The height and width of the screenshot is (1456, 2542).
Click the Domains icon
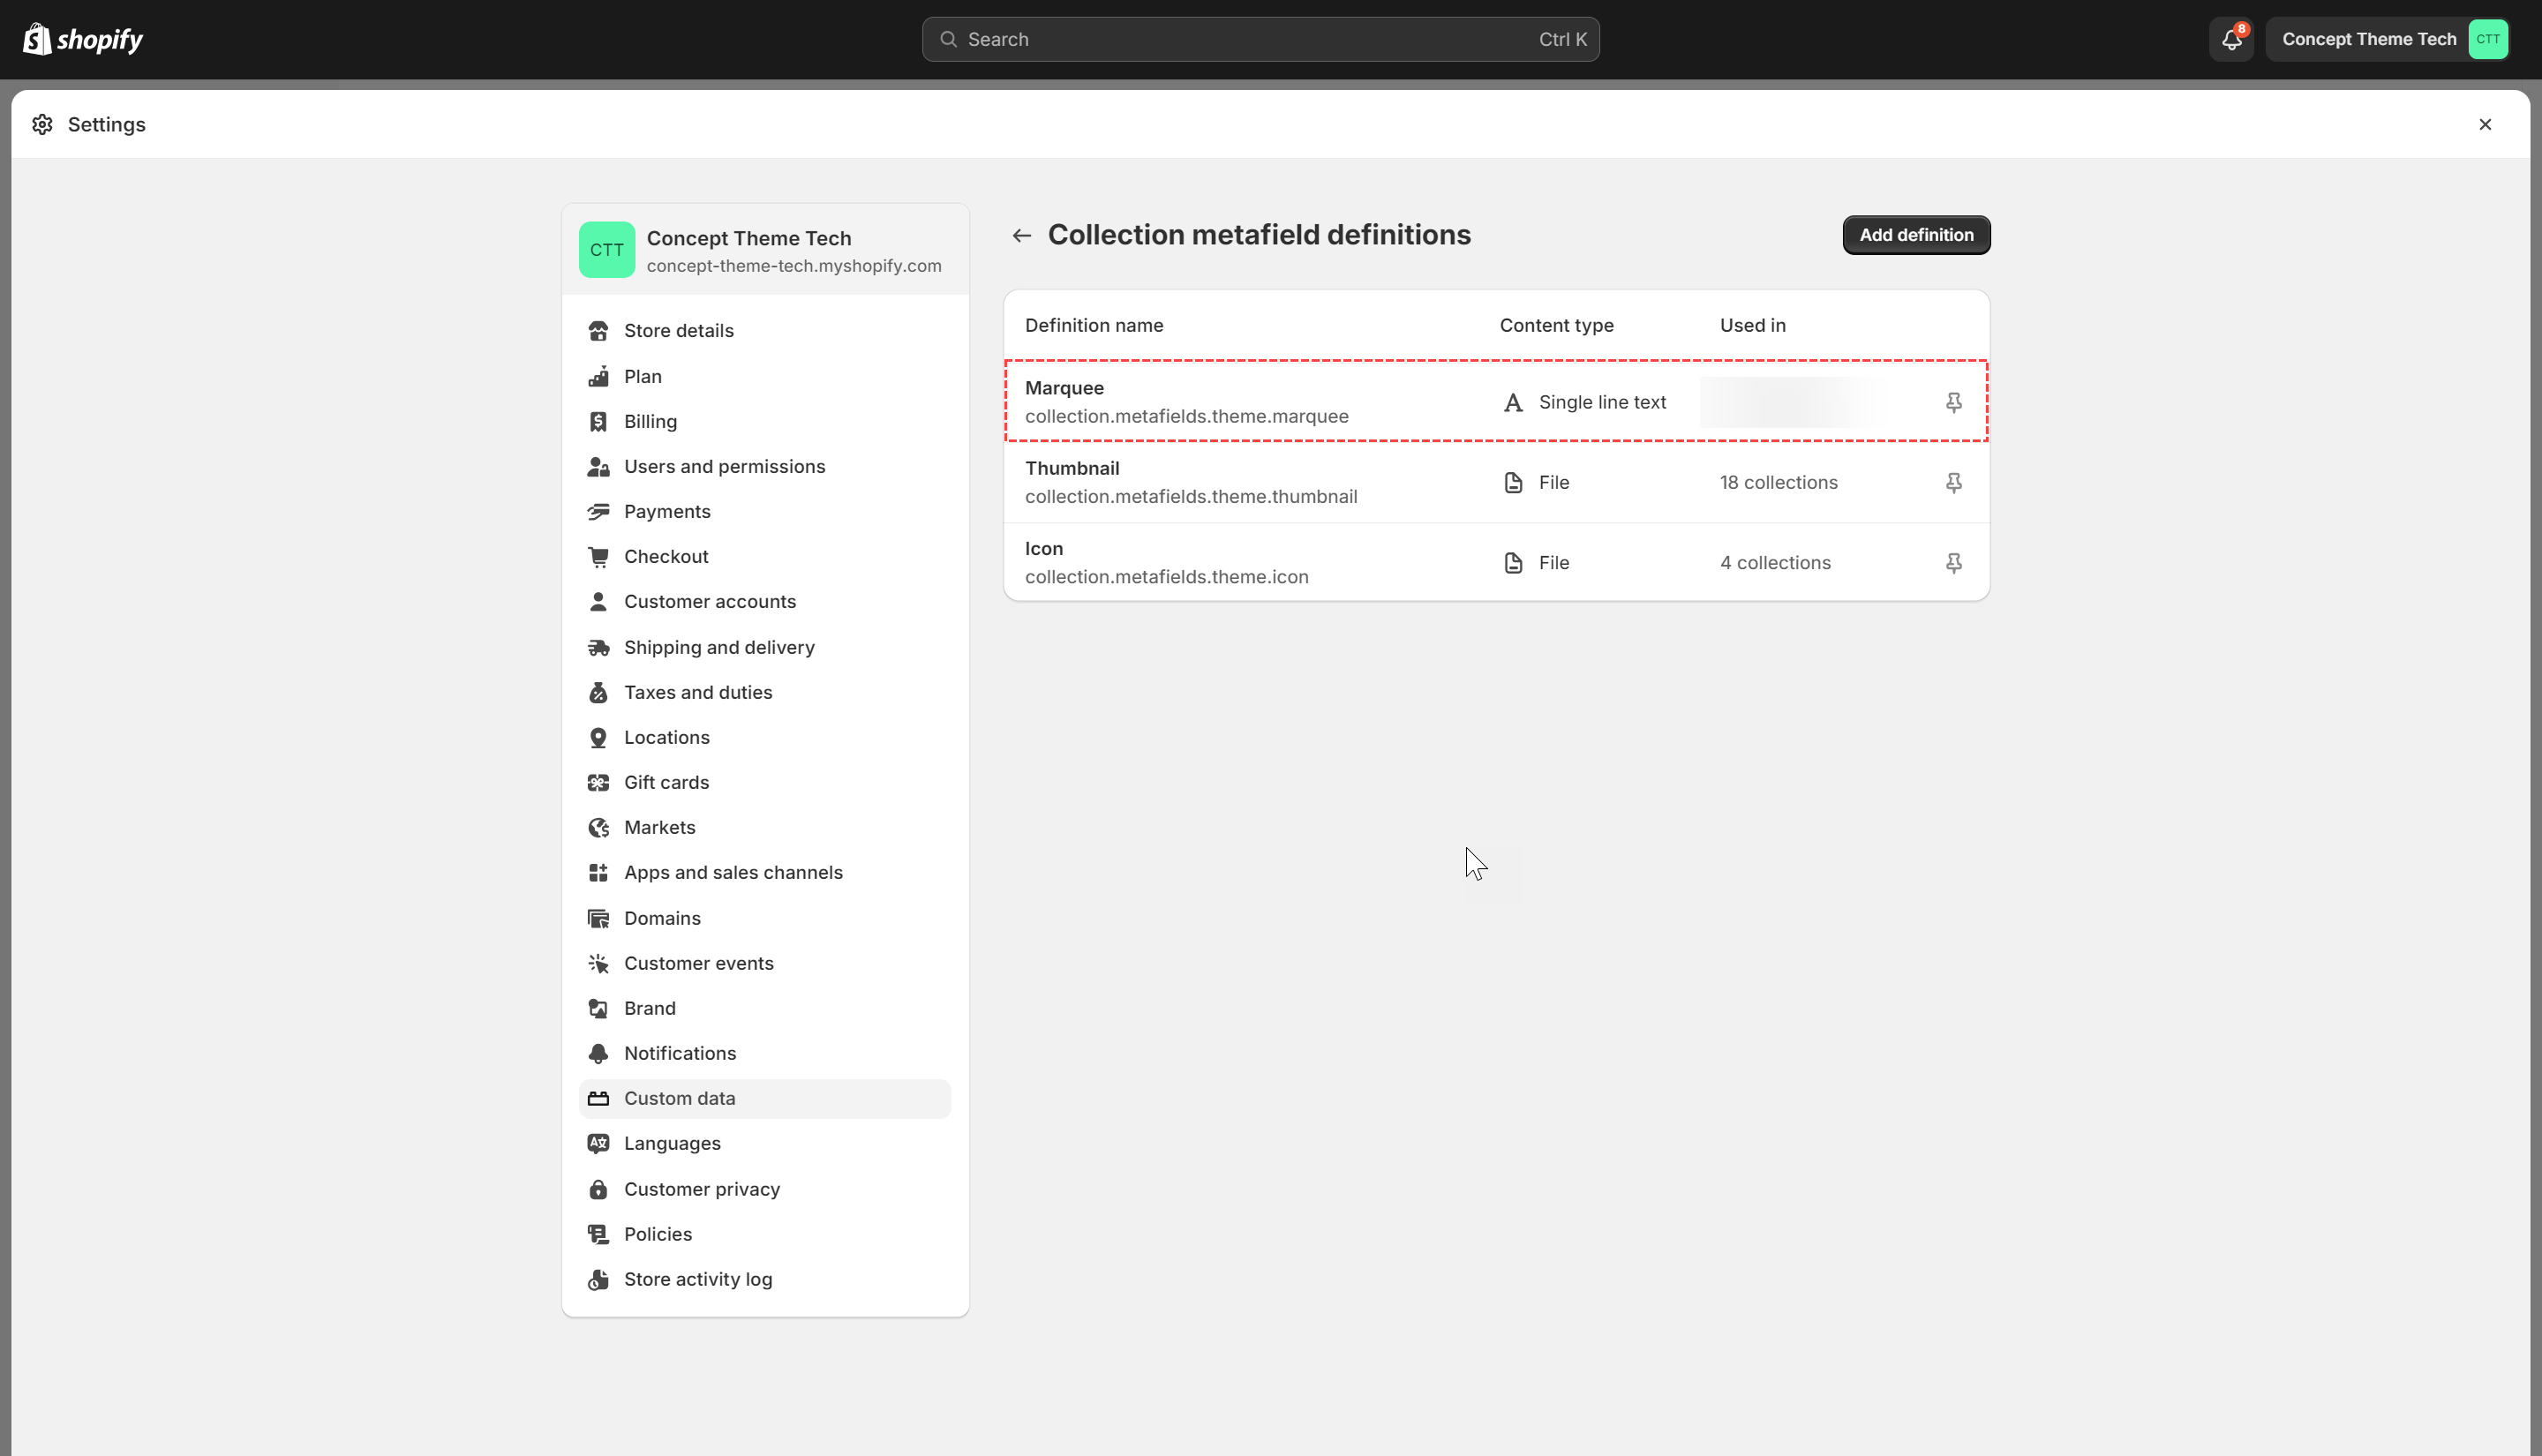click(598, 918)
